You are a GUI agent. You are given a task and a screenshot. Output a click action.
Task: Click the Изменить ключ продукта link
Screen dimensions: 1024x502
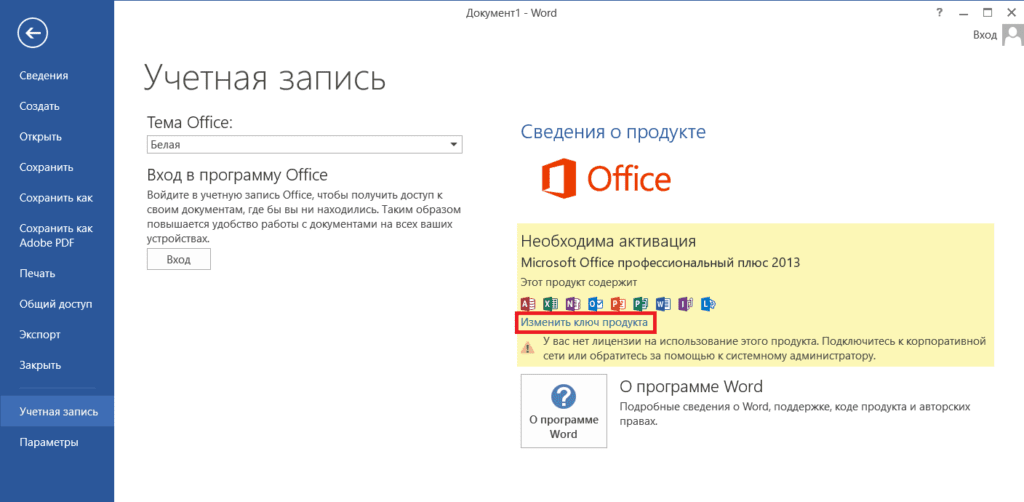(584, 322)
